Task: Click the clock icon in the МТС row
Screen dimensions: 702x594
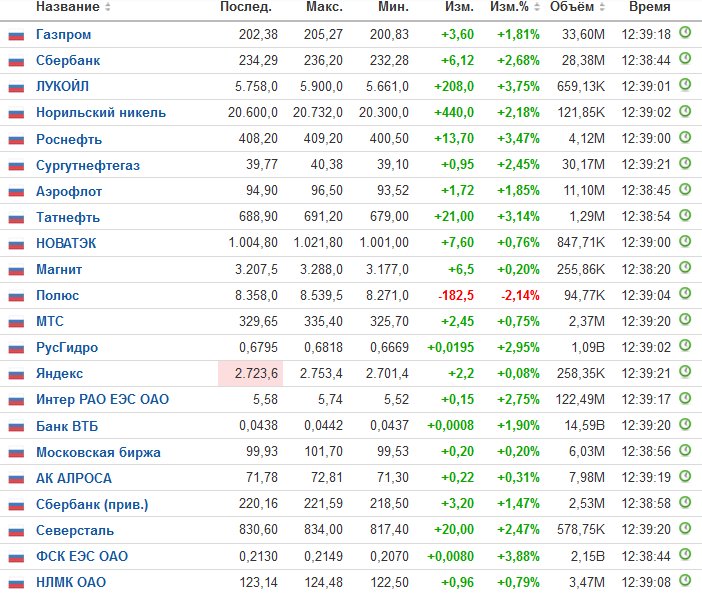Action: coord(685,319)
